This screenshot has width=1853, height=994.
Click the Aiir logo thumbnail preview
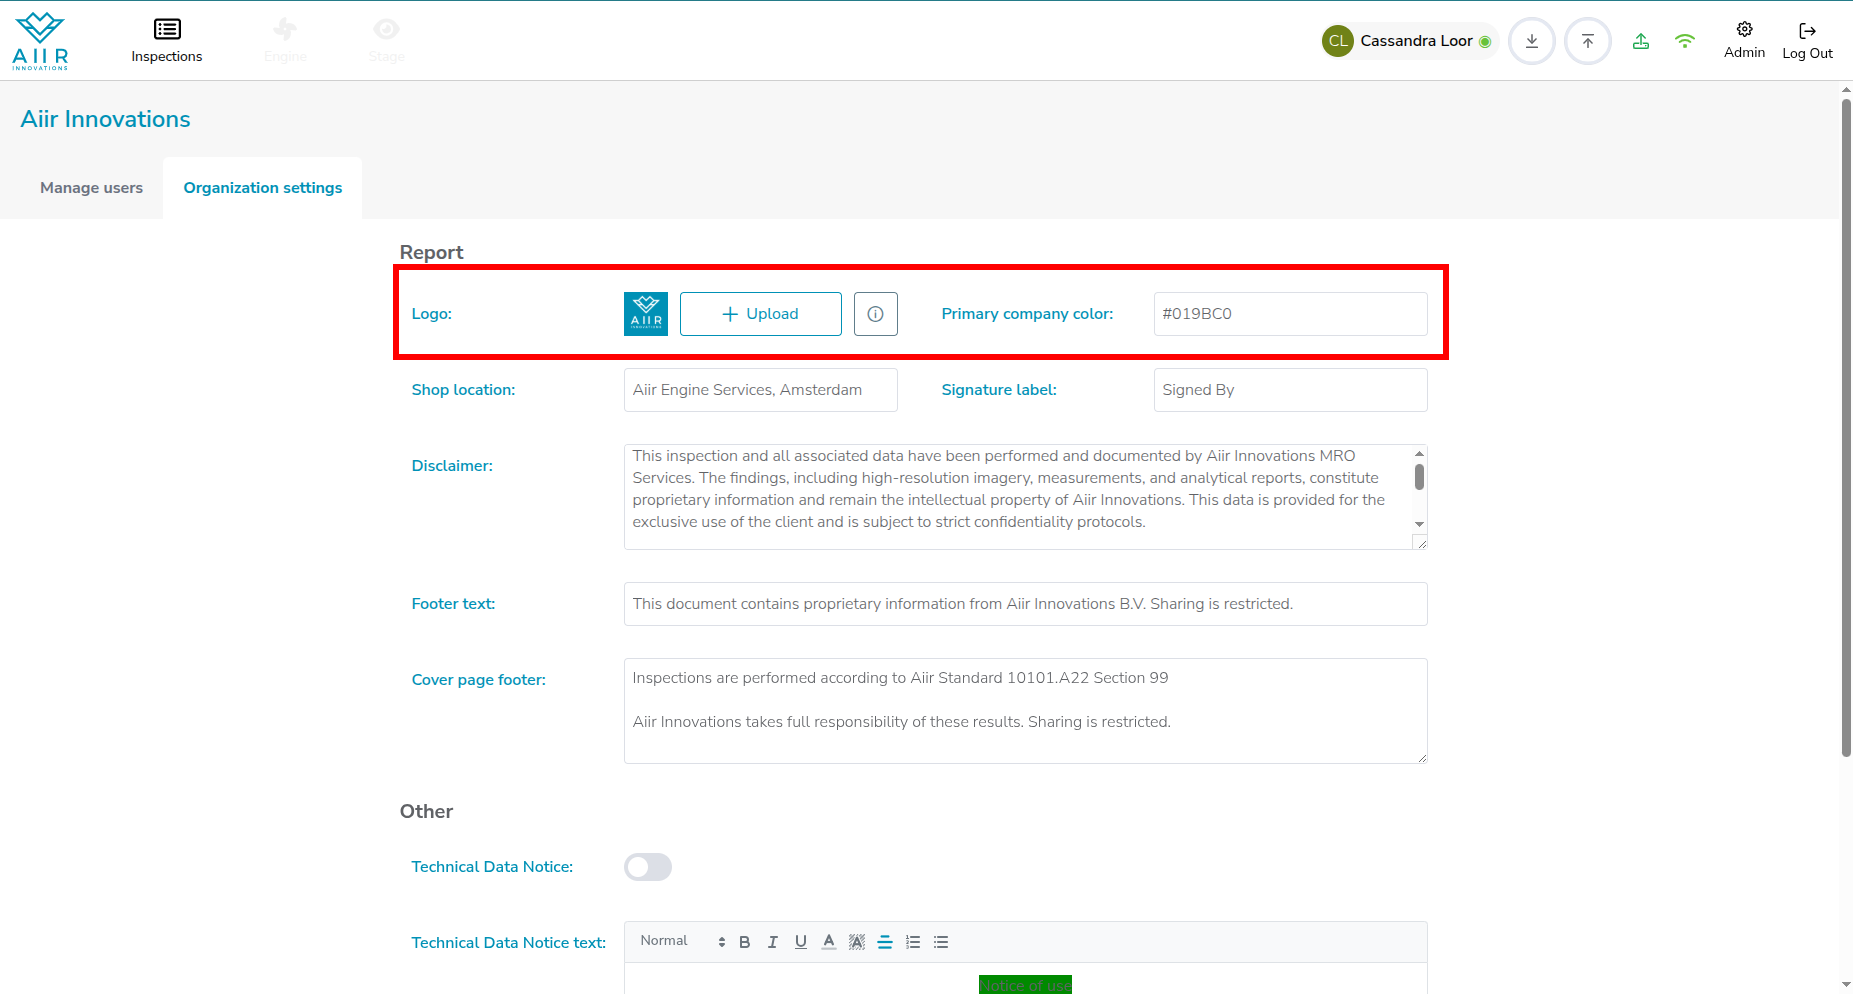tap(646, 314)
